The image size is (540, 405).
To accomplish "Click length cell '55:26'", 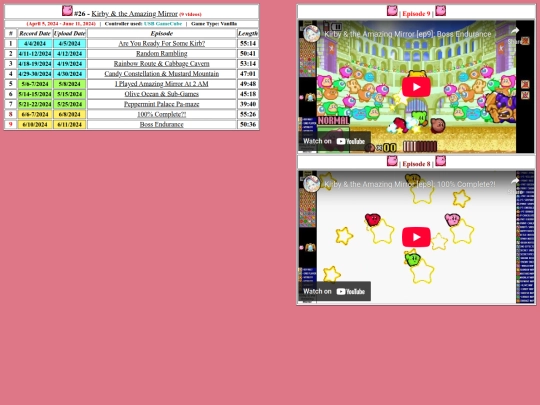I will (x=248, y=114).
